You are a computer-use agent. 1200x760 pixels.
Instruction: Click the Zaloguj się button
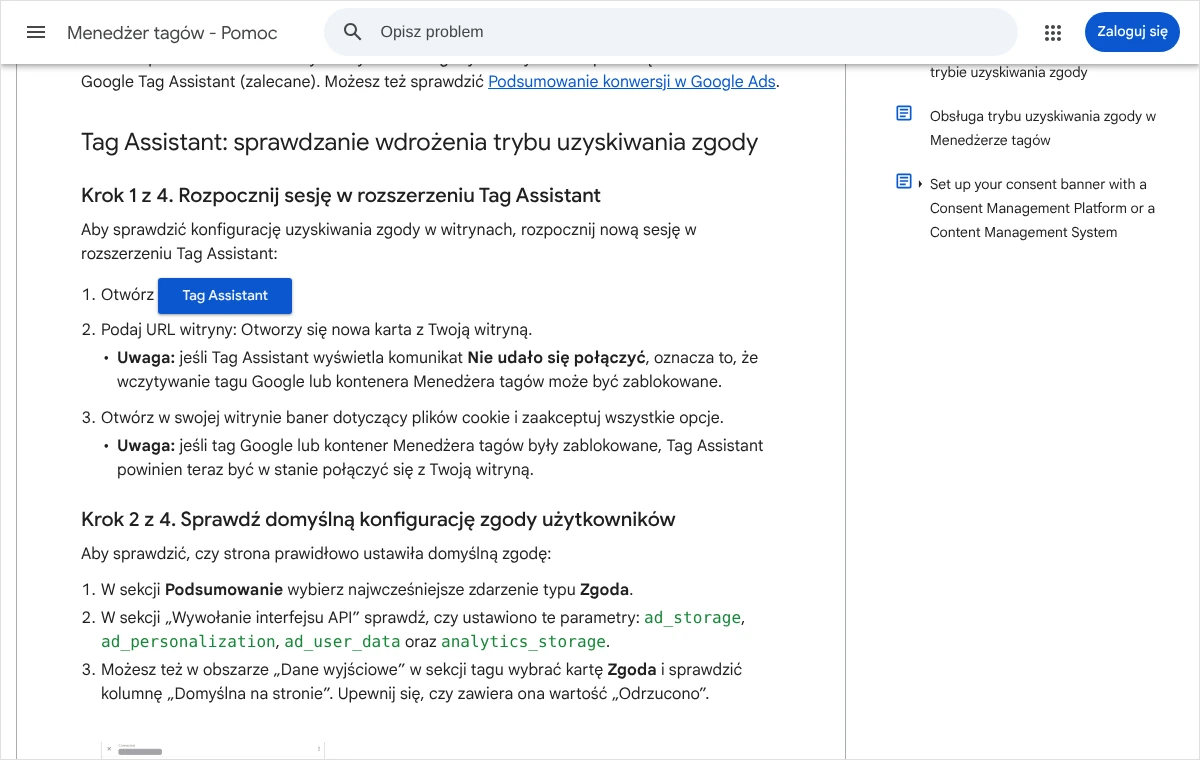1132,32
